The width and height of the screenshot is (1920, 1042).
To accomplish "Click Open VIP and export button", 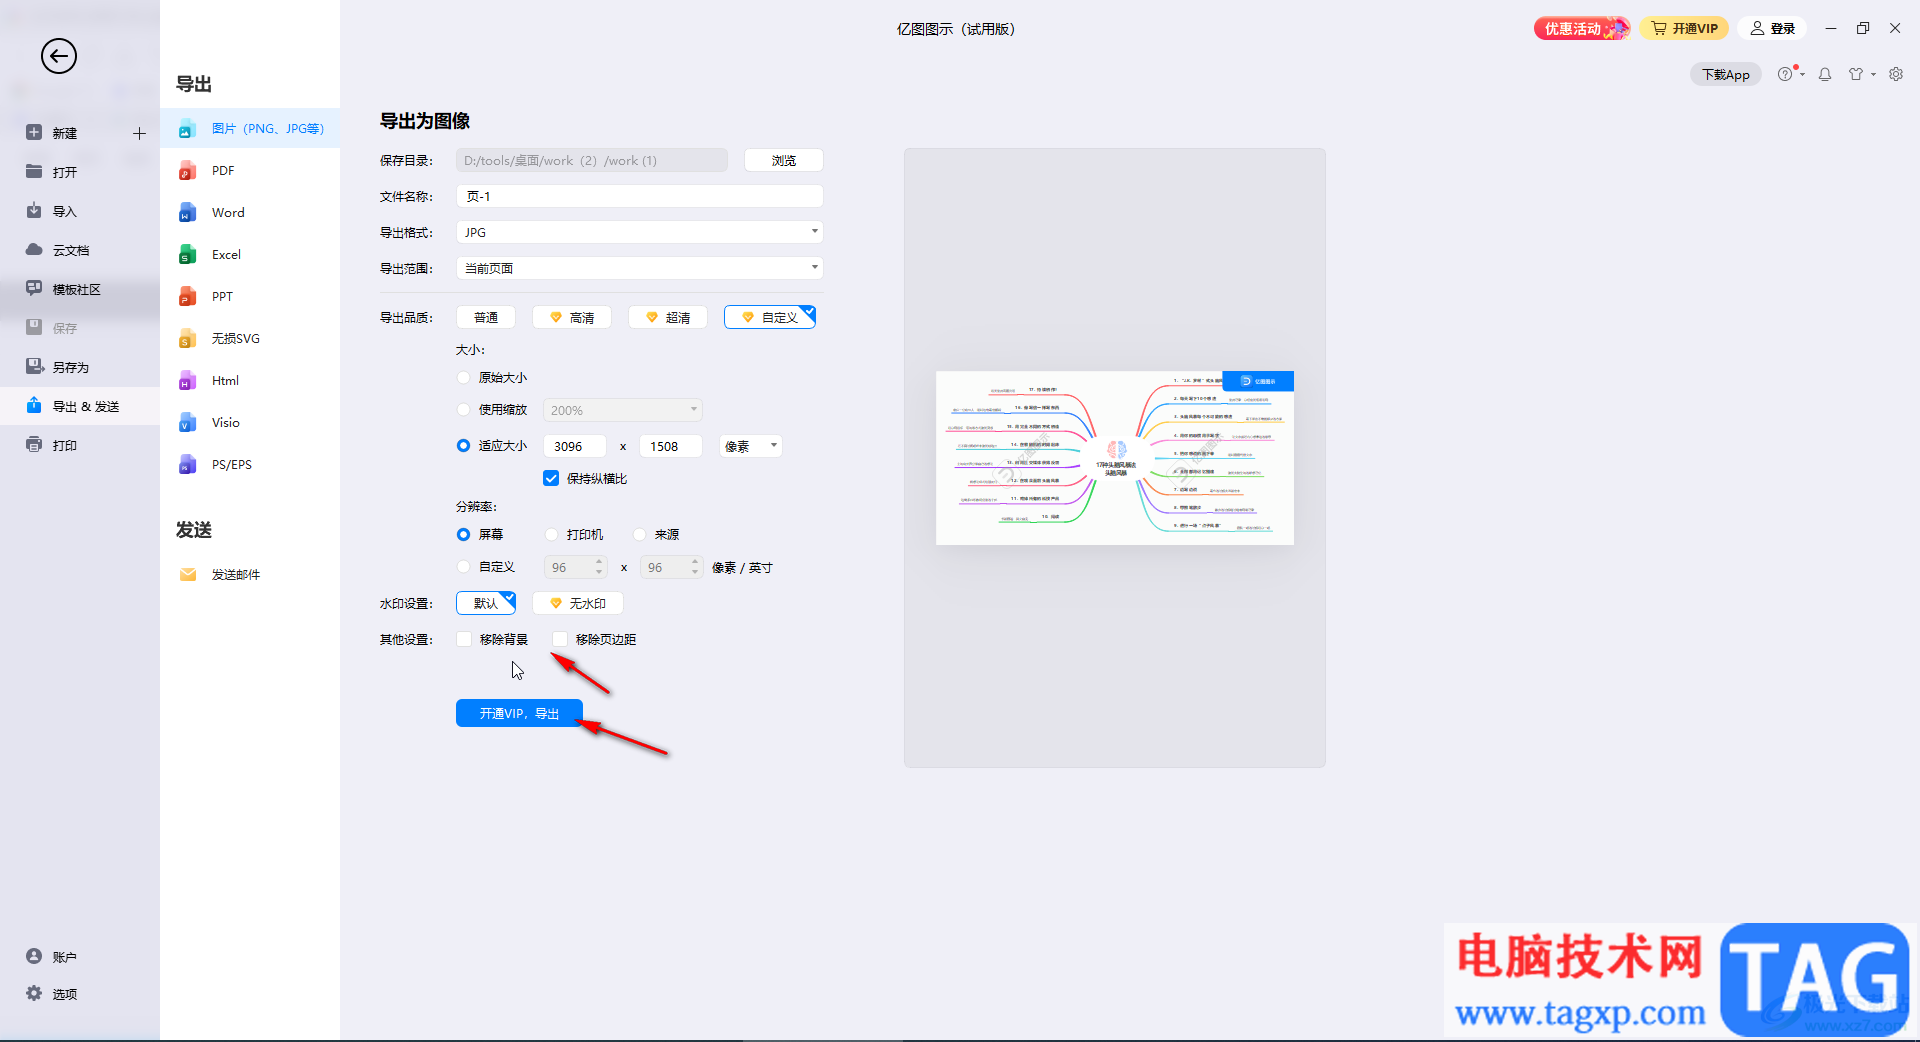I will [519, 713].
